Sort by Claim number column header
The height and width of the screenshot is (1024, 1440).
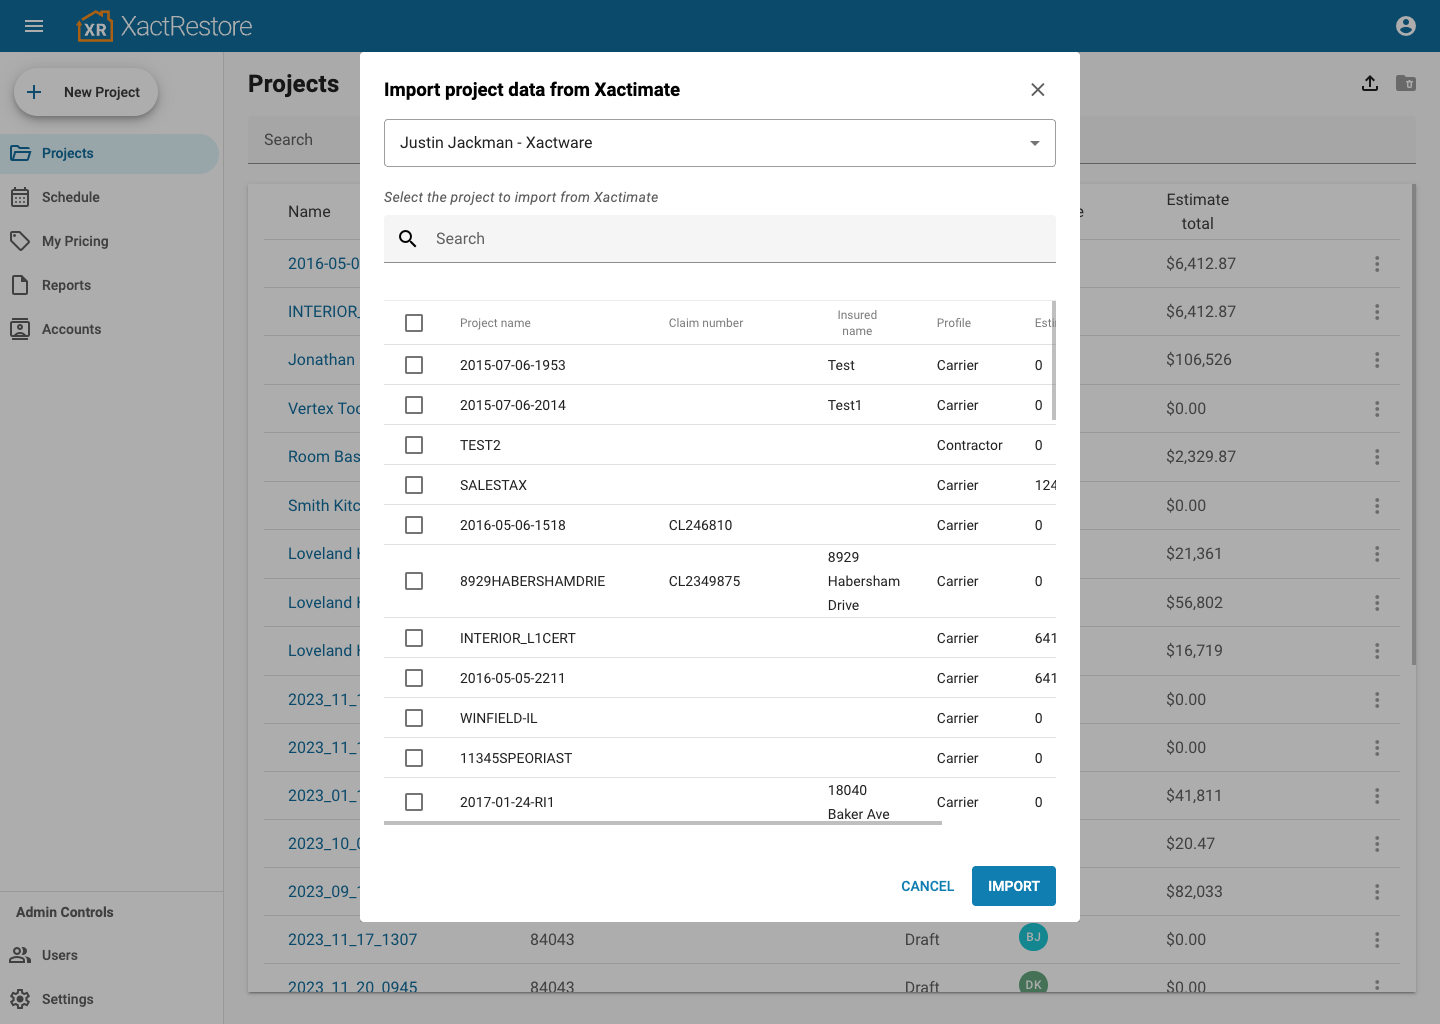tap(706, 323)
